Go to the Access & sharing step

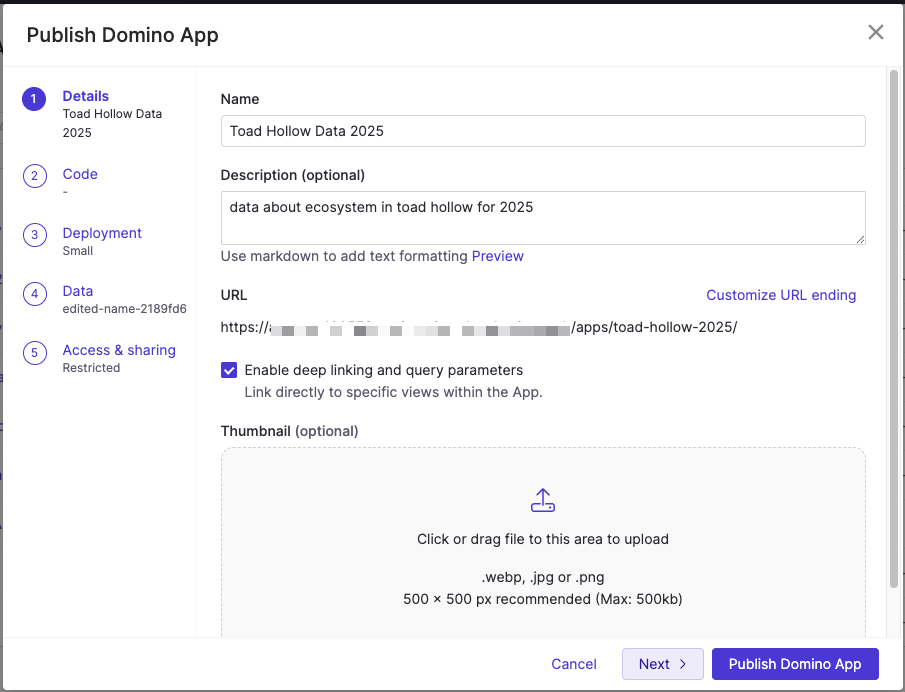click(119, 350)
